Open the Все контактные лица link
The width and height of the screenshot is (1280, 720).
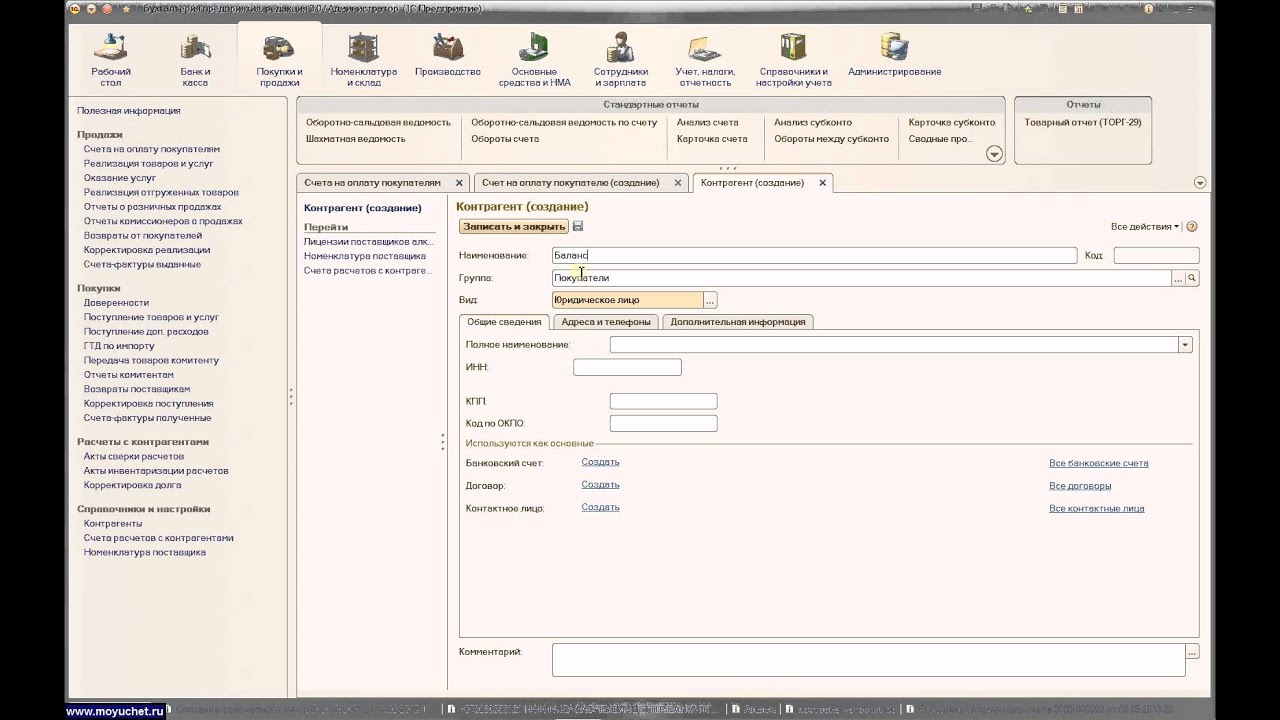[x=1096, y=508]
